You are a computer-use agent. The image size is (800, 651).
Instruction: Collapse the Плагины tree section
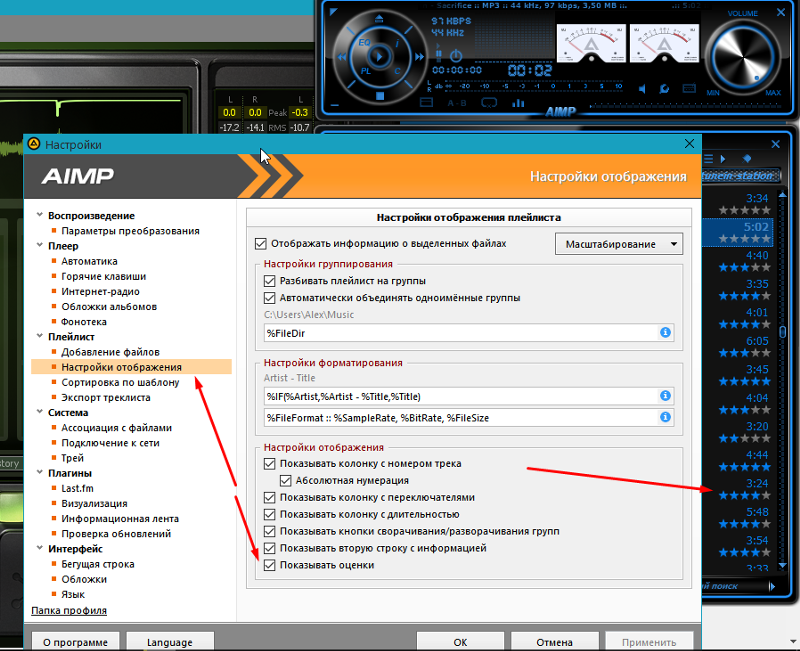point(39,472)
